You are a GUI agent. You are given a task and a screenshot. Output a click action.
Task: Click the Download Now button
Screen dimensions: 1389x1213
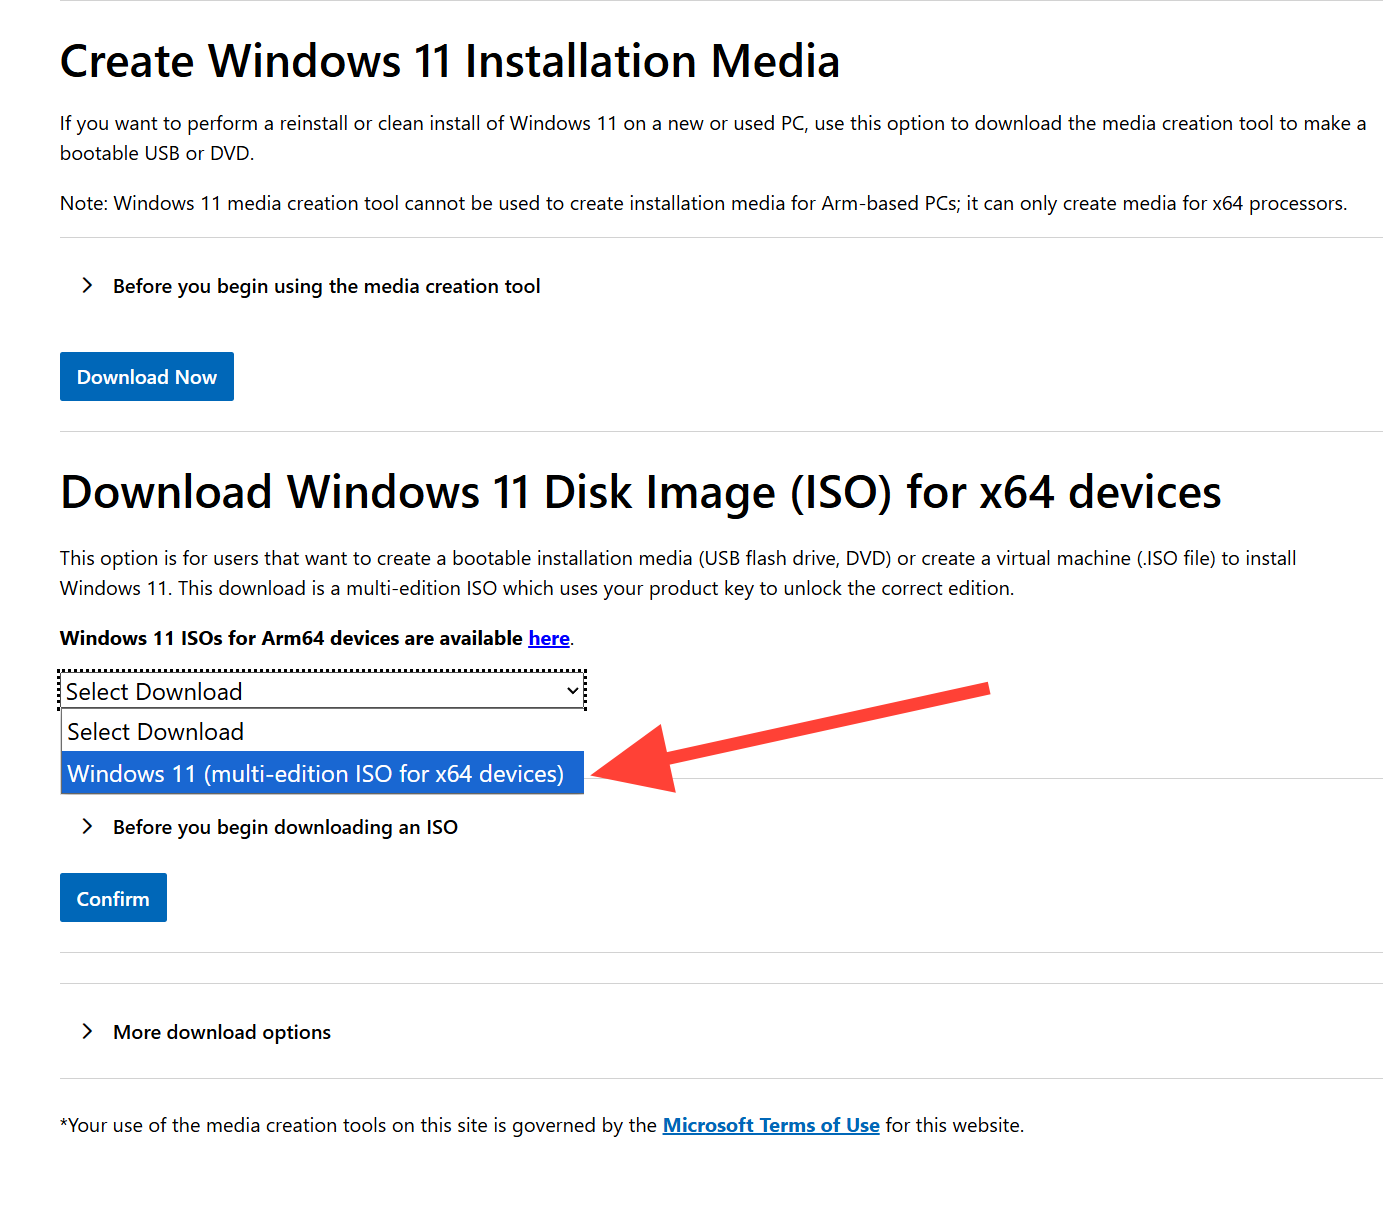click(146, 376)
